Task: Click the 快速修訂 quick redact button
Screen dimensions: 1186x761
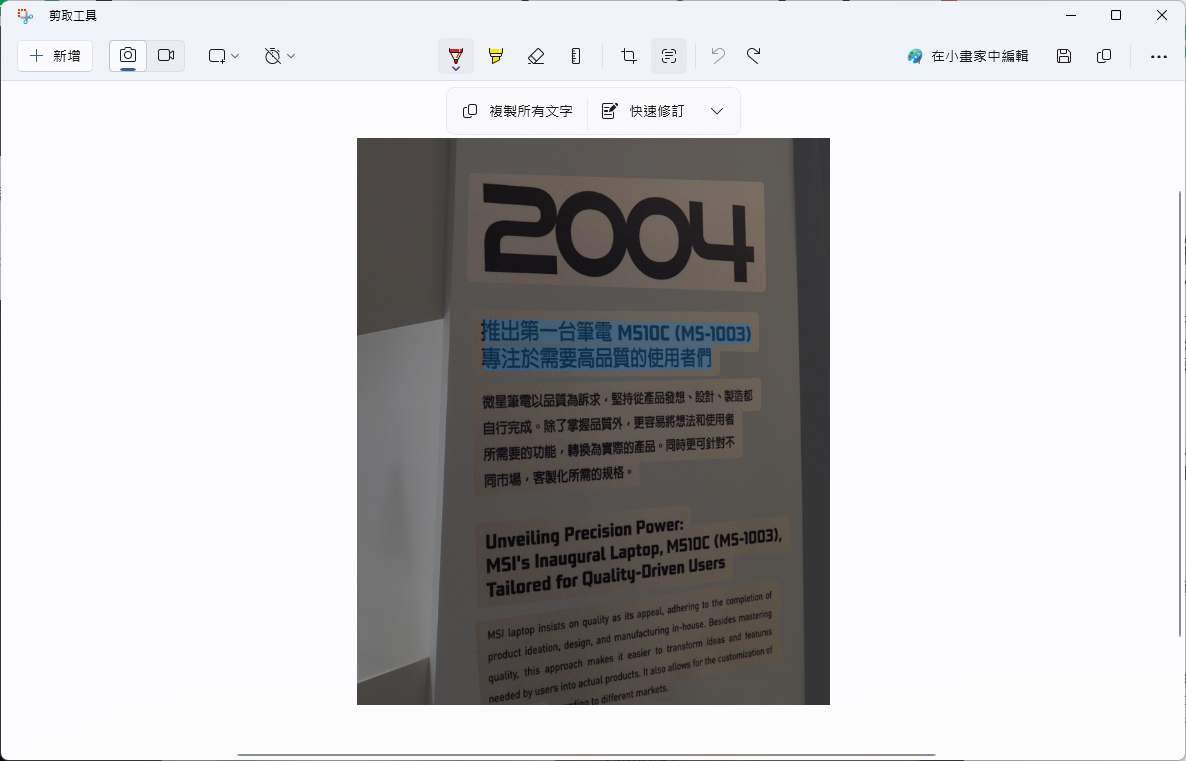Action: click(643, 111)
